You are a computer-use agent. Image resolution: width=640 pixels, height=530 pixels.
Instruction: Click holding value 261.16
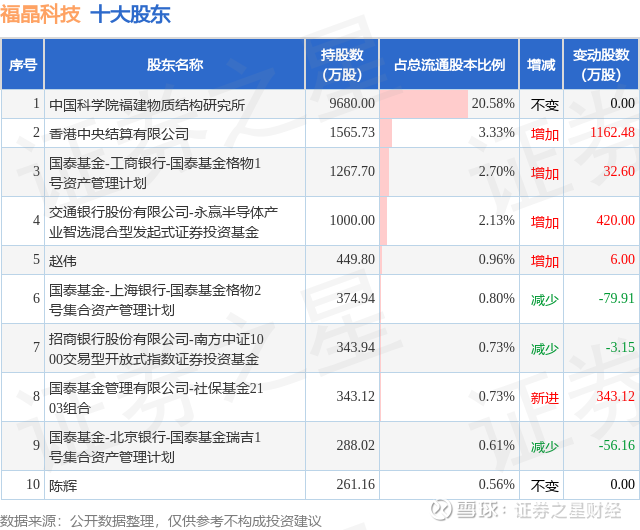355,484
